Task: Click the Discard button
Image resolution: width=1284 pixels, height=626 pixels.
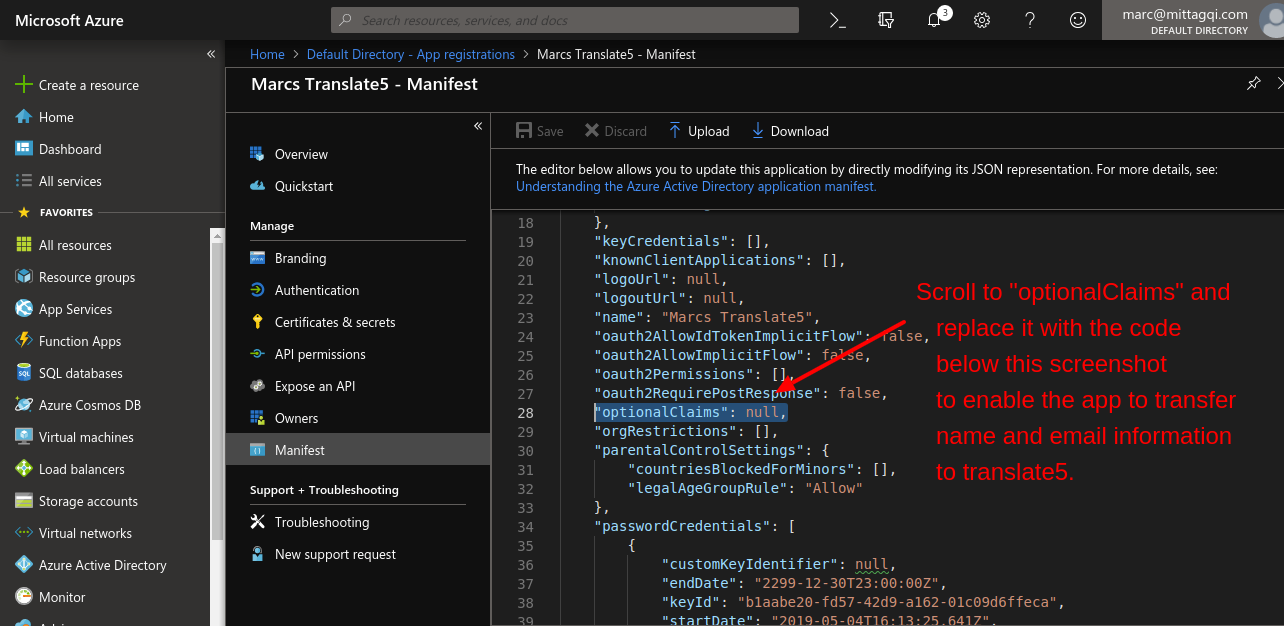Action: [616, 131]
